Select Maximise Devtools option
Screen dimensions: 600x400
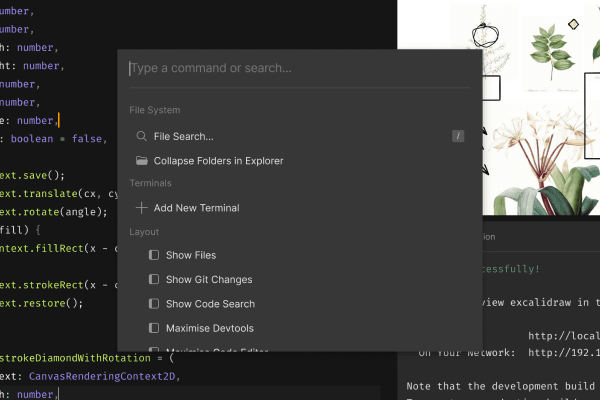click(x=208, y=328)
